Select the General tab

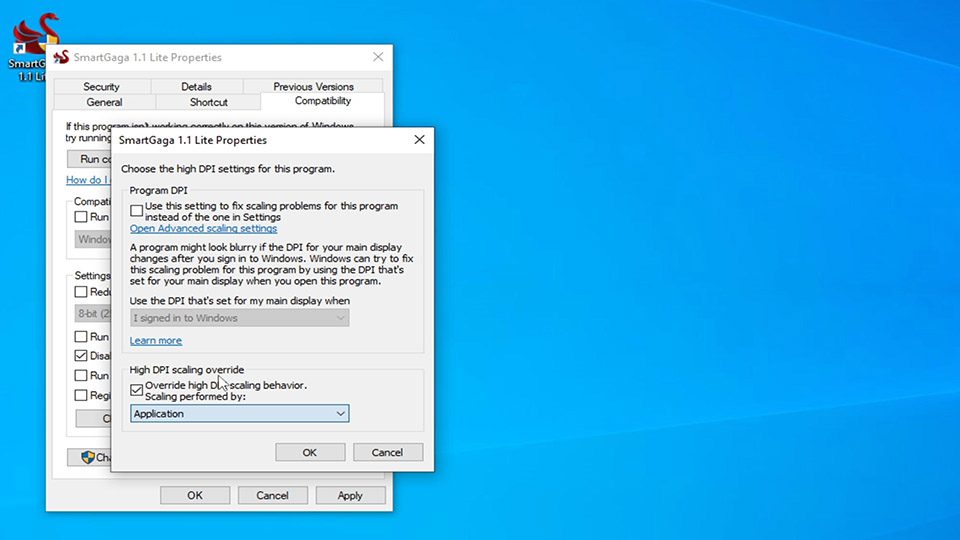pyautogui.click(x=104, y=102)
